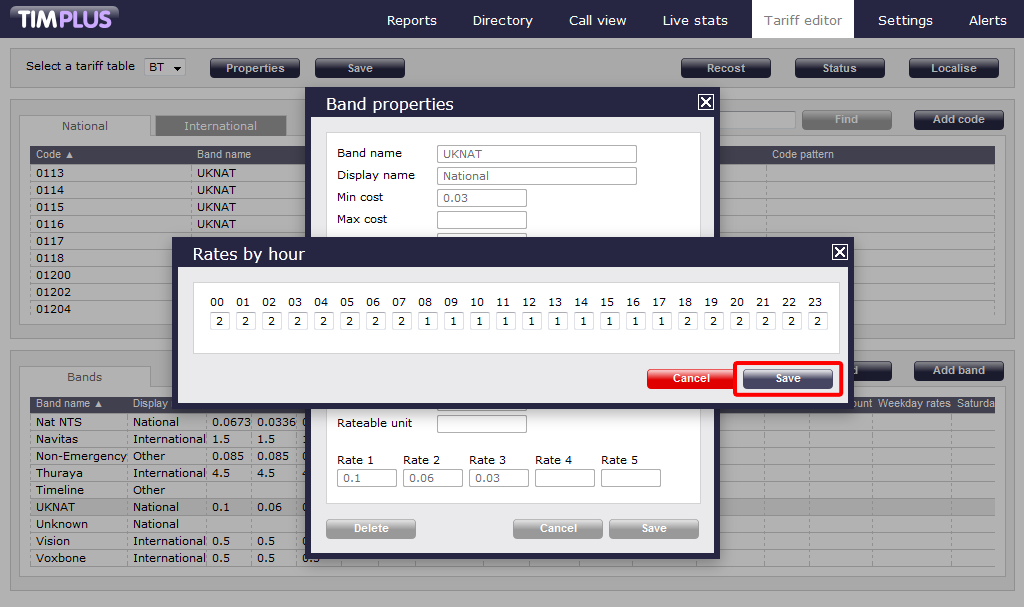This screenshot has height=607, width=1024.
Task: Sort bands by Band name header
Action: coord(69,404)
